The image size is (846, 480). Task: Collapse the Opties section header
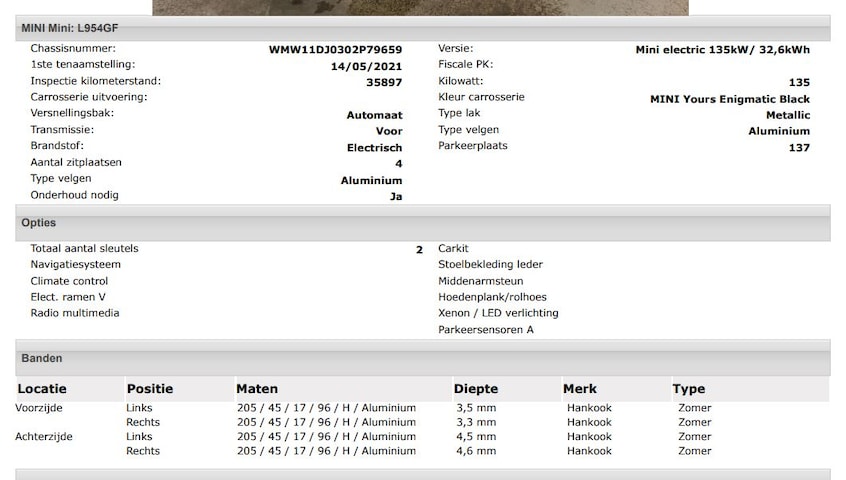[x=422, y=223]
